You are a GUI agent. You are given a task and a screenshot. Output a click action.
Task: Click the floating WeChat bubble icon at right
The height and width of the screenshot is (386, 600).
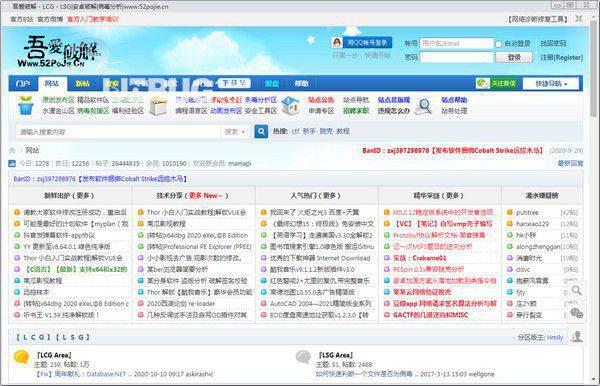pos(577,313)
